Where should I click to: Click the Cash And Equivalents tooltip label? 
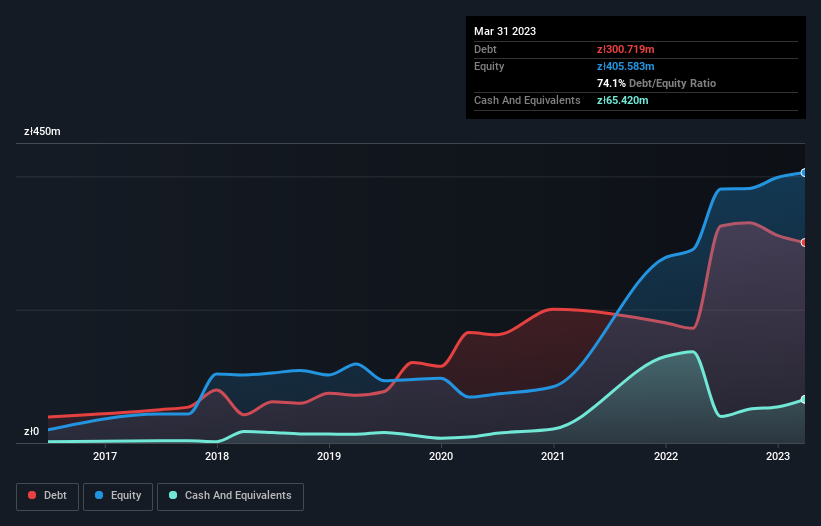527,100
